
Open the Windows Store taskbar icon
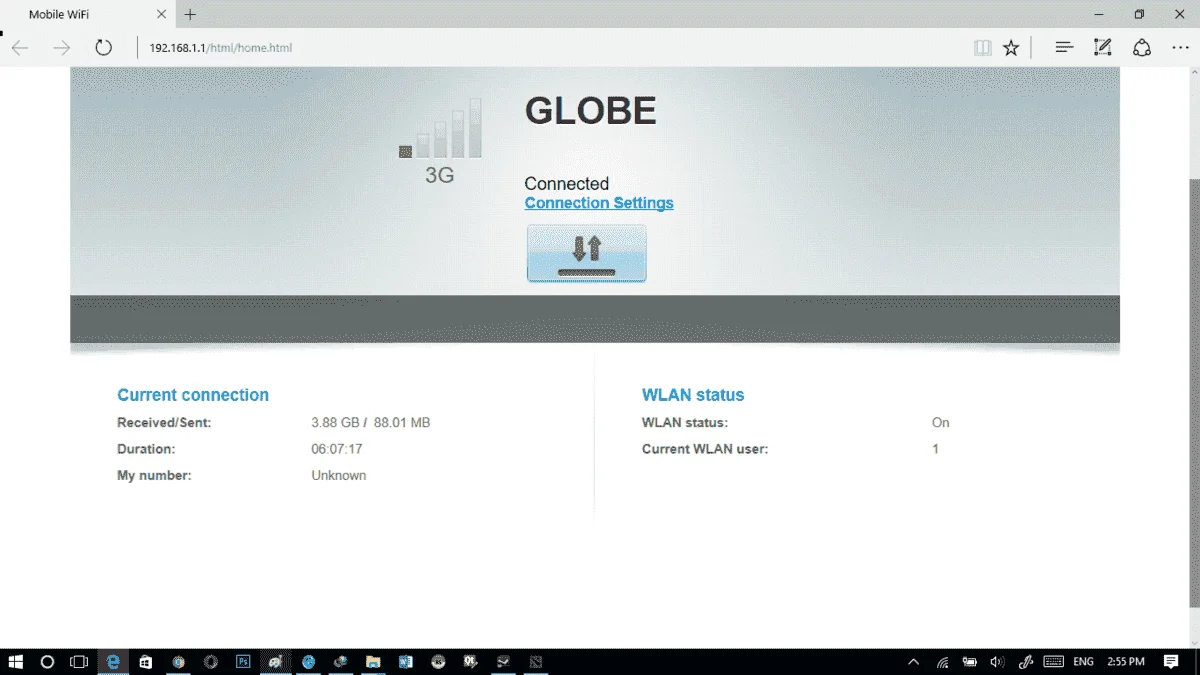(x=146, y=662)
